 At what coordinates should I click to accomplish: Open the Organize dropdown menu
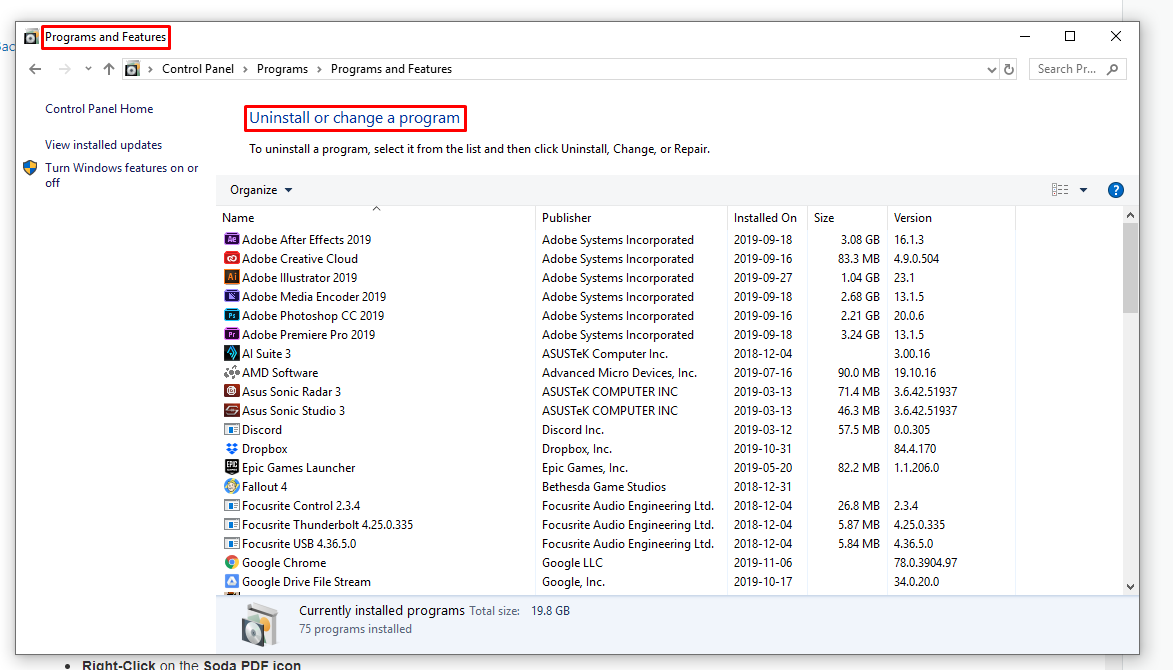[x=261, y=190]
